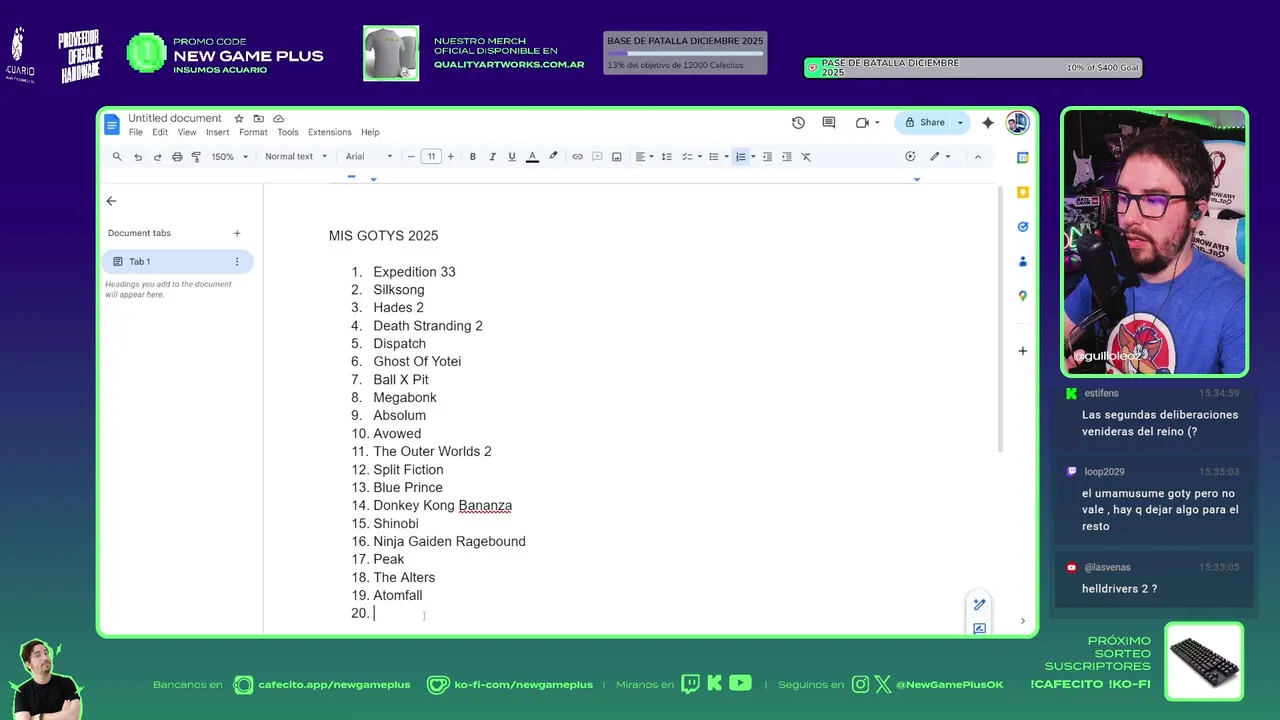Open the Google account avatar

coord(1017,122)
